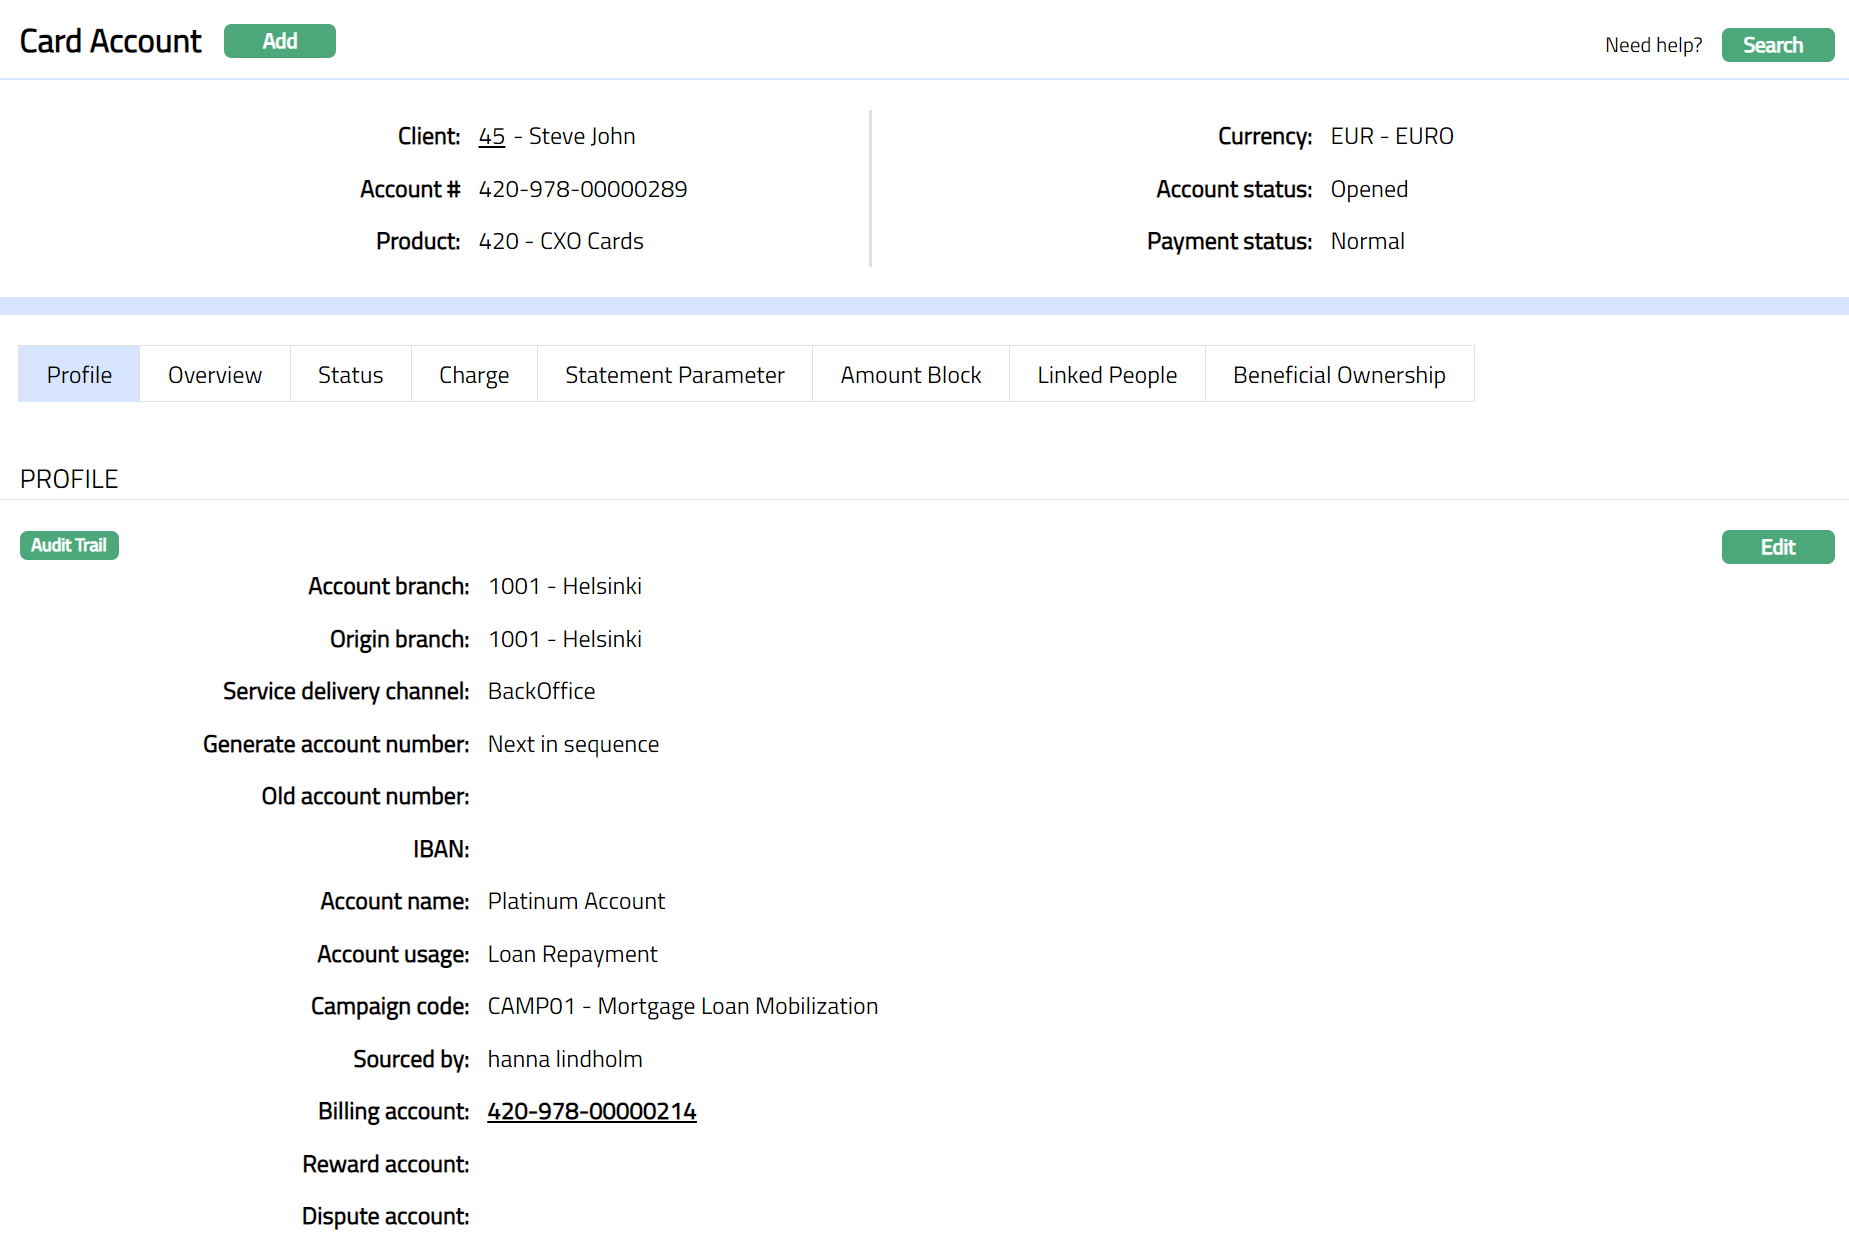The height and width of the screenshot is (1249, 1849).
Task: Switch to the Amount Block tab
Action: pyautogui.click(x=910, y=374)
